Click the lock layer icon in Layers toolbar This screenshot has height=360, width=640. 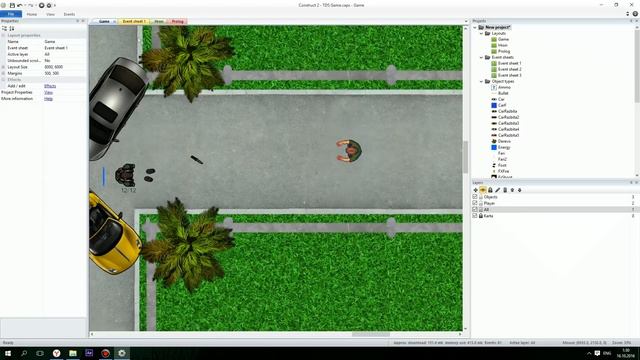490,190
